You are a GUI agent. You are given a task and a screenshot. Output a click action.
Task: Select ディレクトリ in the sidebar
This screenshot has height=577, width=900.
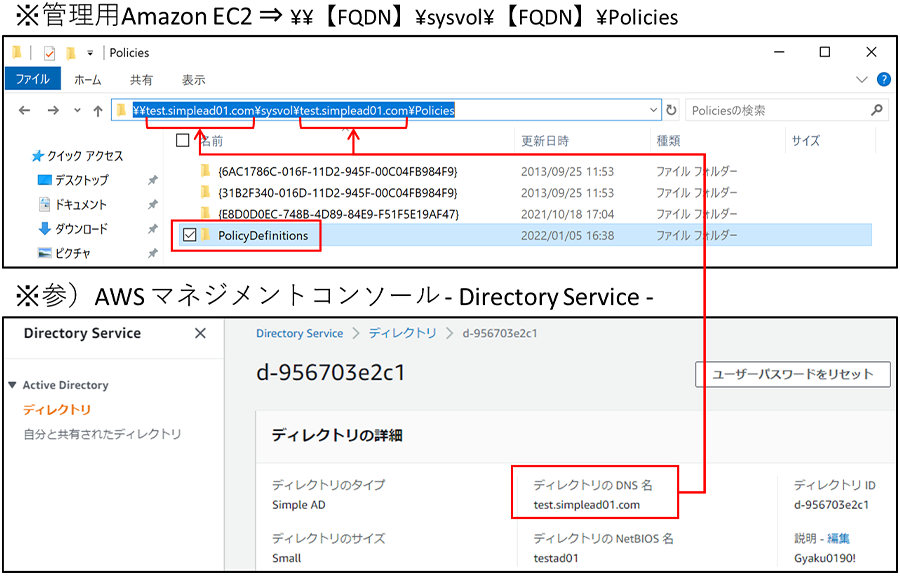point(57,410)
